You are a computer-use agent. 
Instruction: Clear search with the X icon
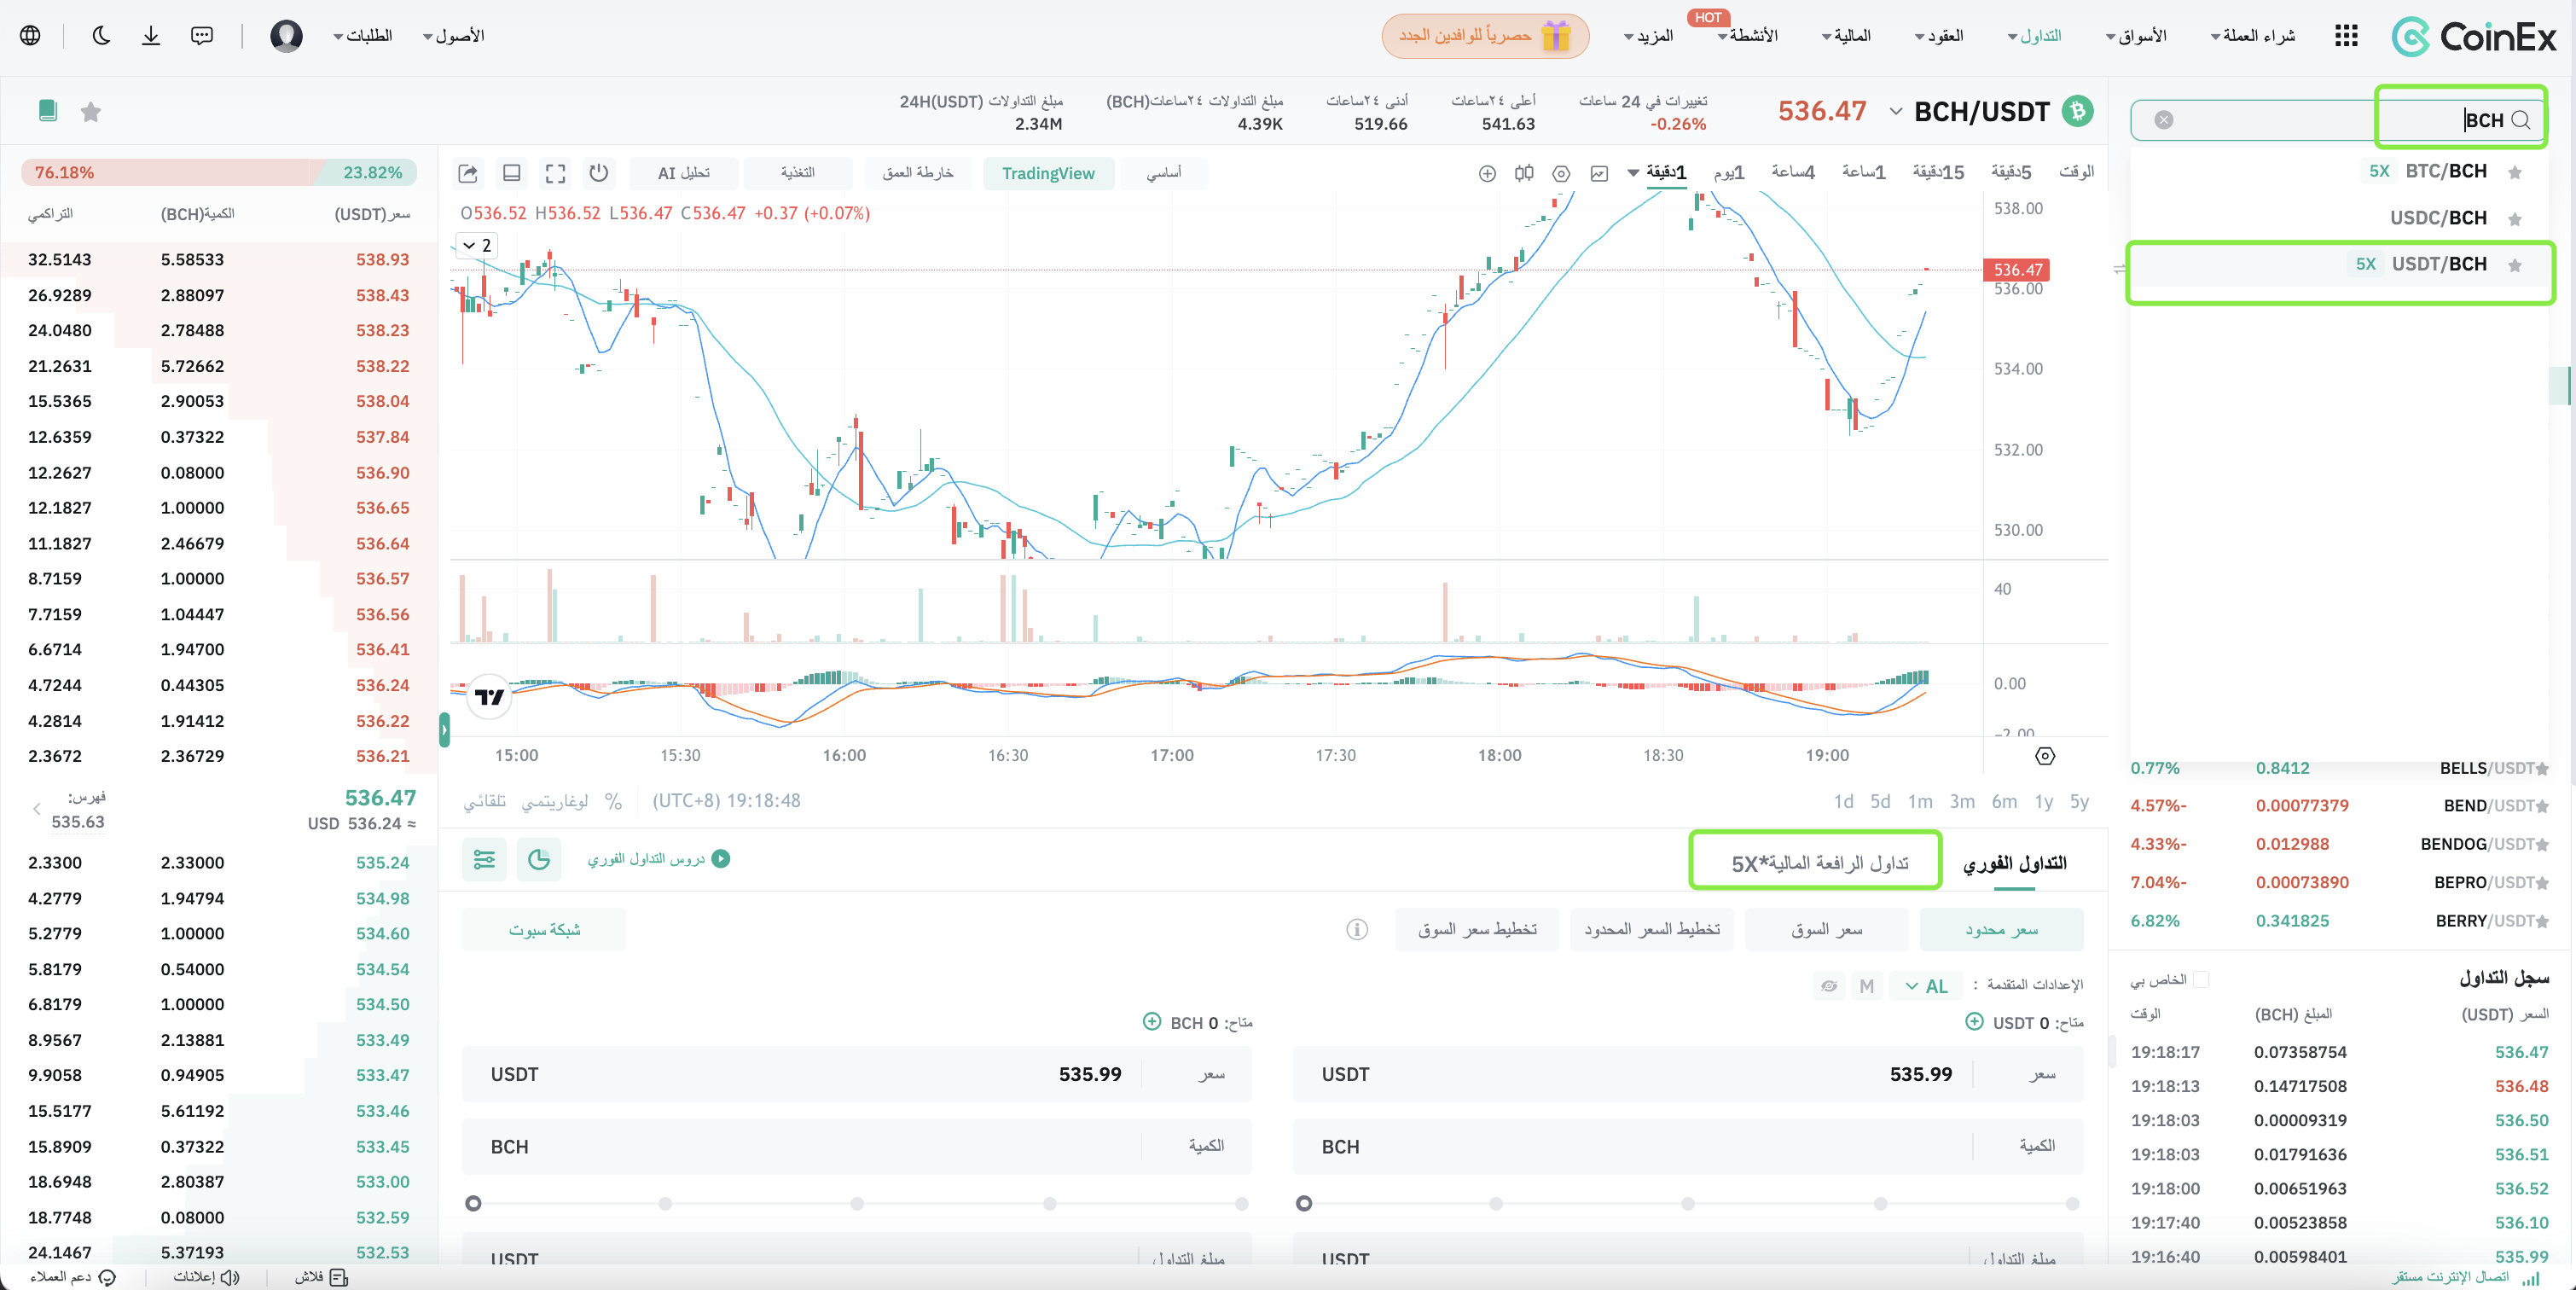coord(2163,120)
